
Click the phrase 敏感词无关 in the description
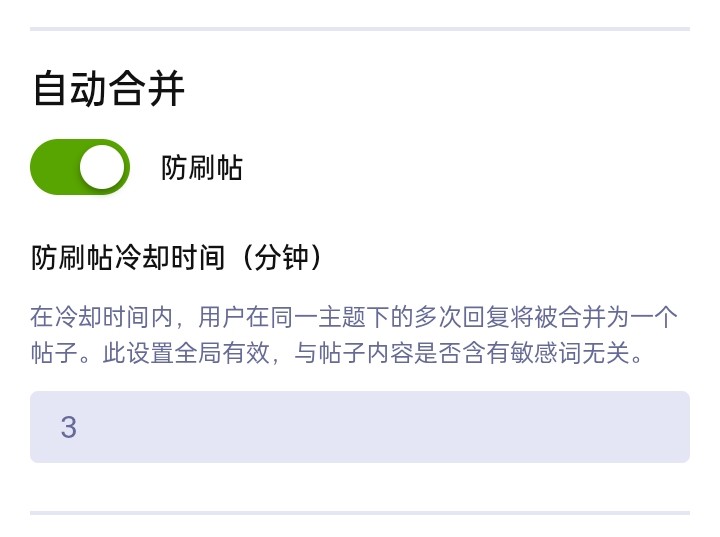click(571, 354)
